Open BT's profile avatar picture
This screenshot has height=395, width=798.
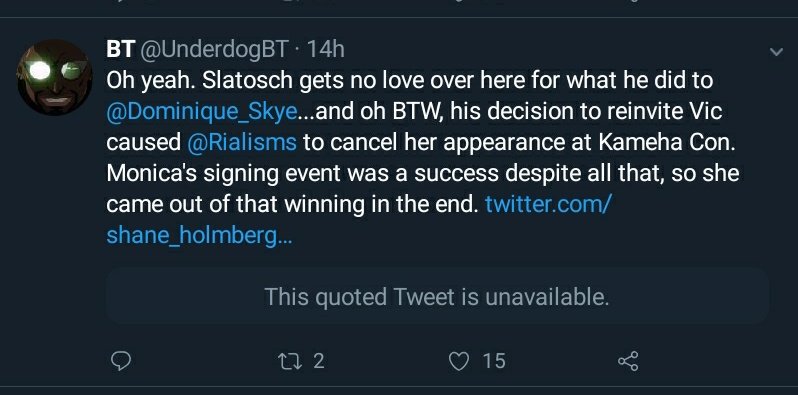54,77
